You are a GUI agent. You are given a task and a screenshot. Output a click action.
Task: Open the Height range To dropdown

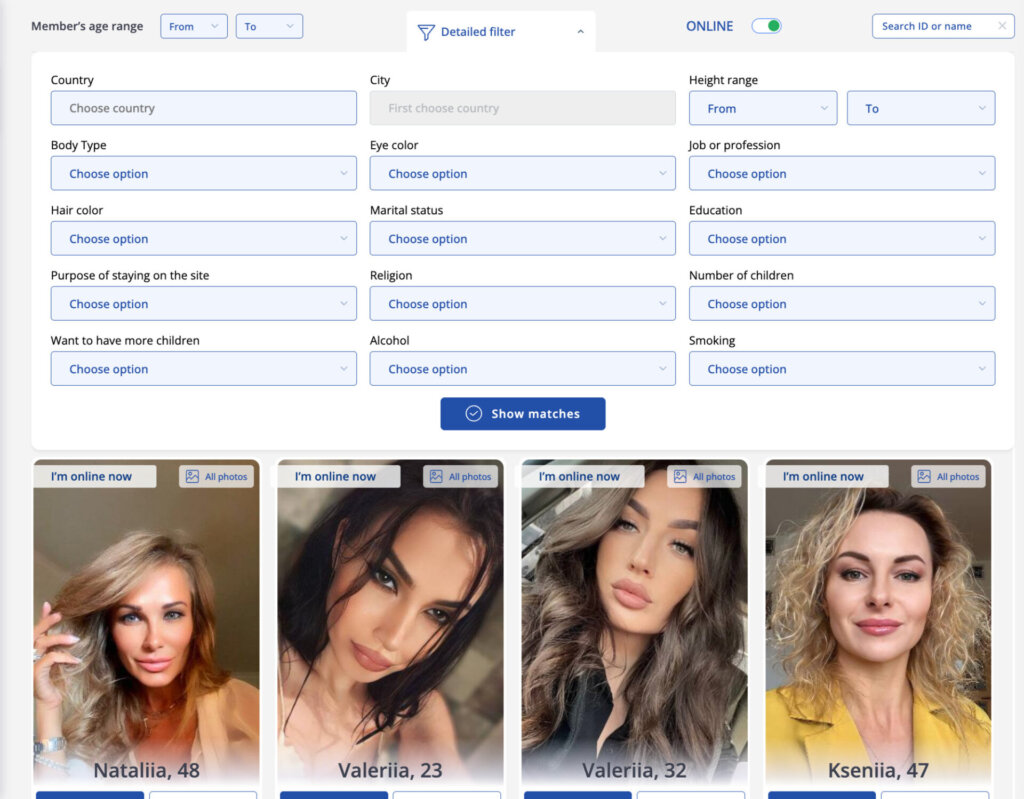(920, 107)
